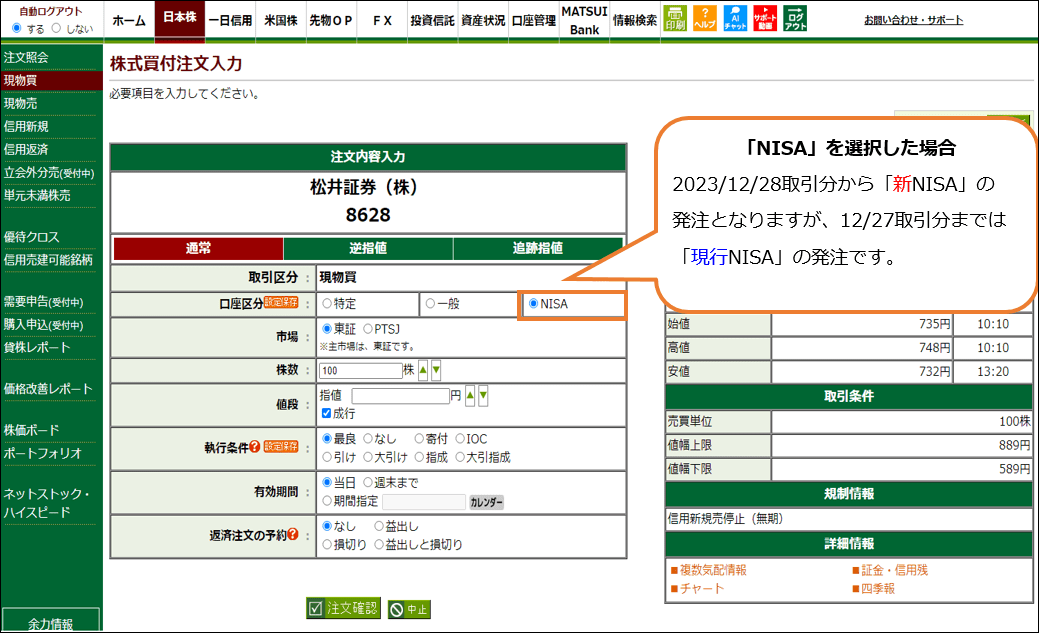Click help icon next to 執行条件
This screenshot has width=1039, height=633.
pyautogui.click(x=254, y=447)
